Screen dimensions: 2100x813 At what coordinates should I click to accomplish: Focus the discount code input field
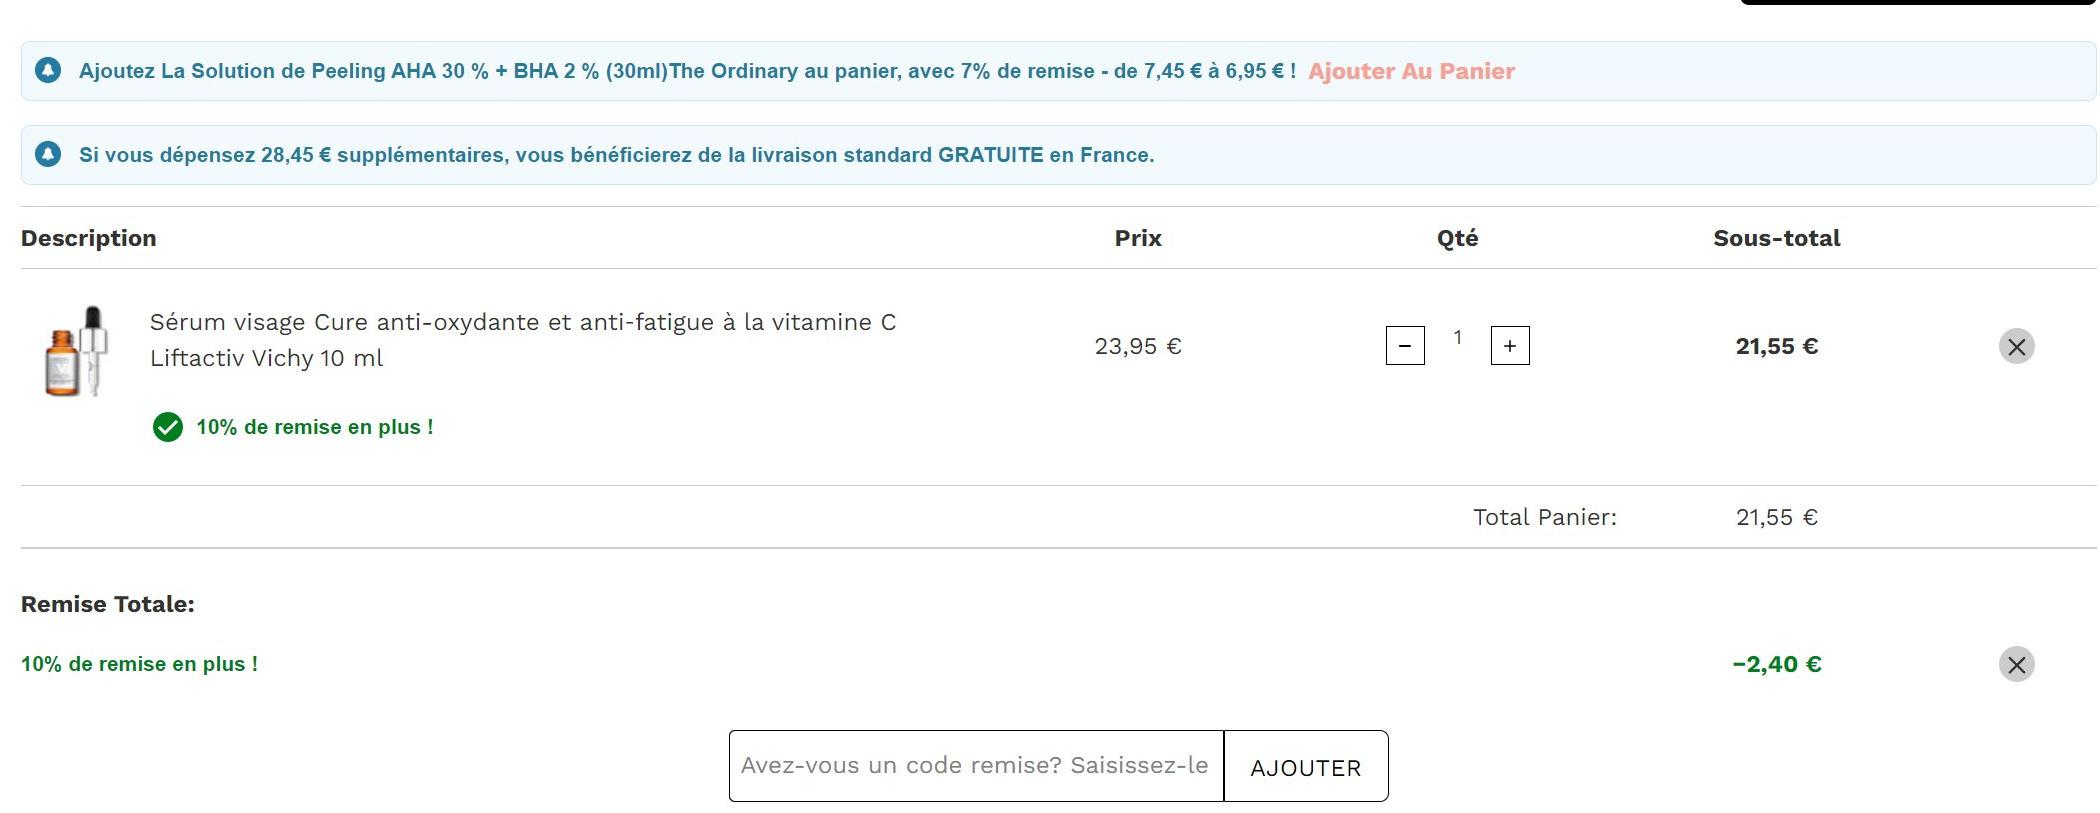click(x=976, y=766)
